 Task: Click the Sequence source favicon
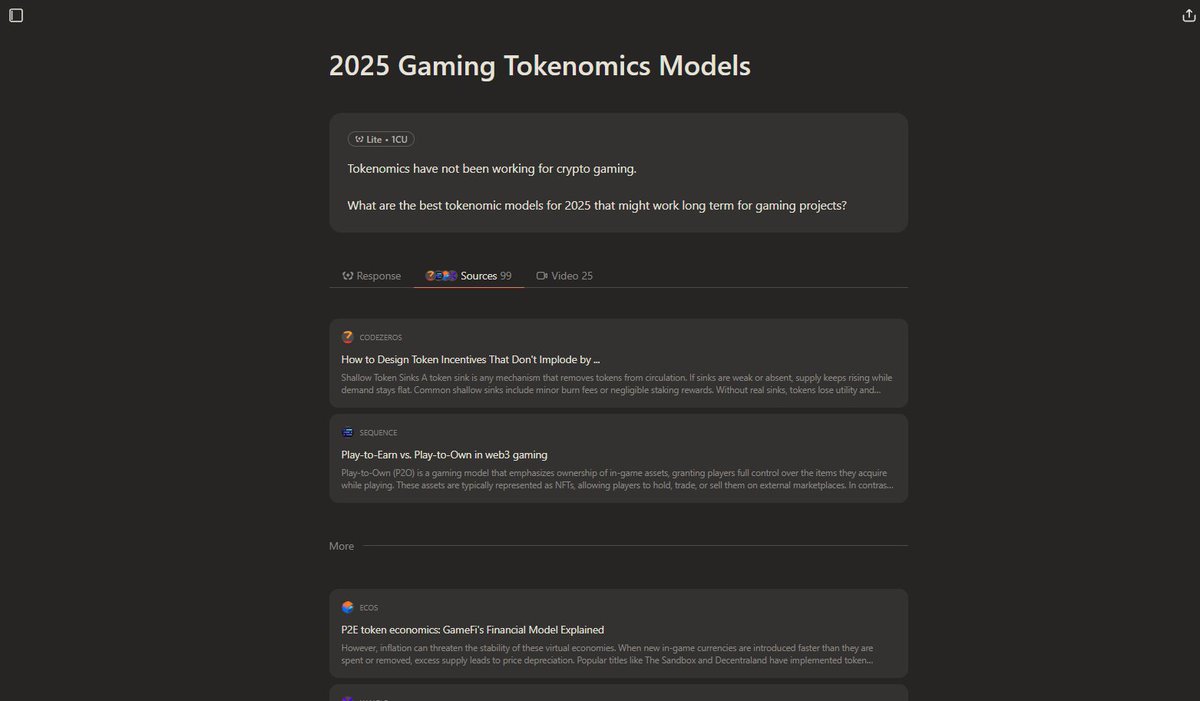click(x=348, y=432)
